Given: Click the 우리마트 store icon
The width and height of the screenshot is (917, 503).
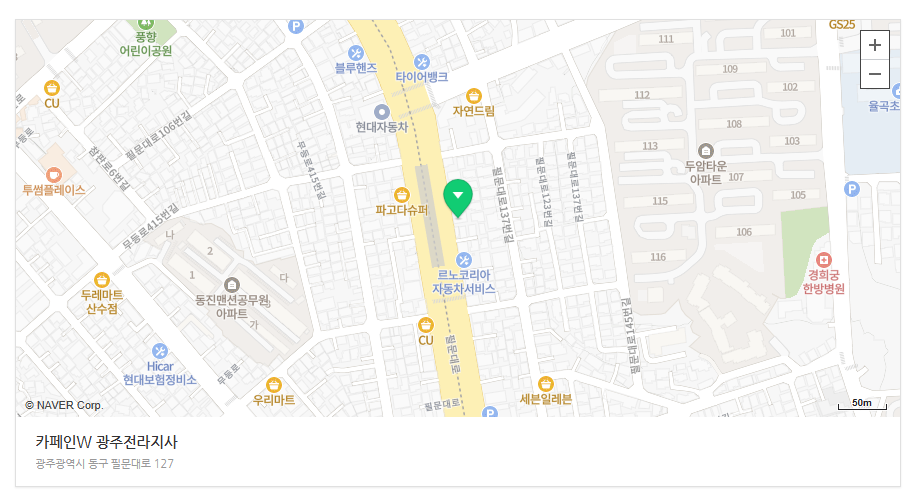Looking at the screenshot, I should 274,385.
